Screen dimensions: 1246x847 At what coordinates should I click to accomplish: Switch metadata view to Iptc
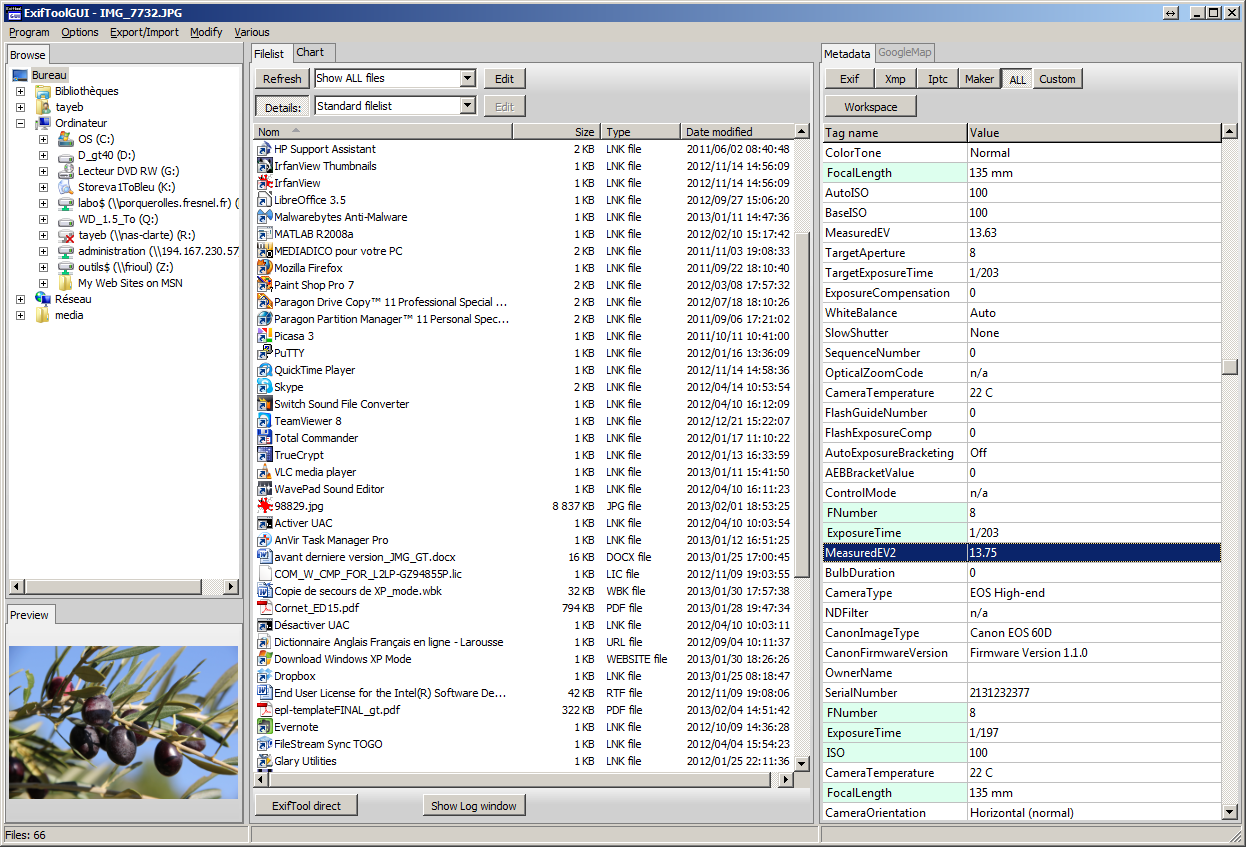pyautogui.click(x=938, y=79)
